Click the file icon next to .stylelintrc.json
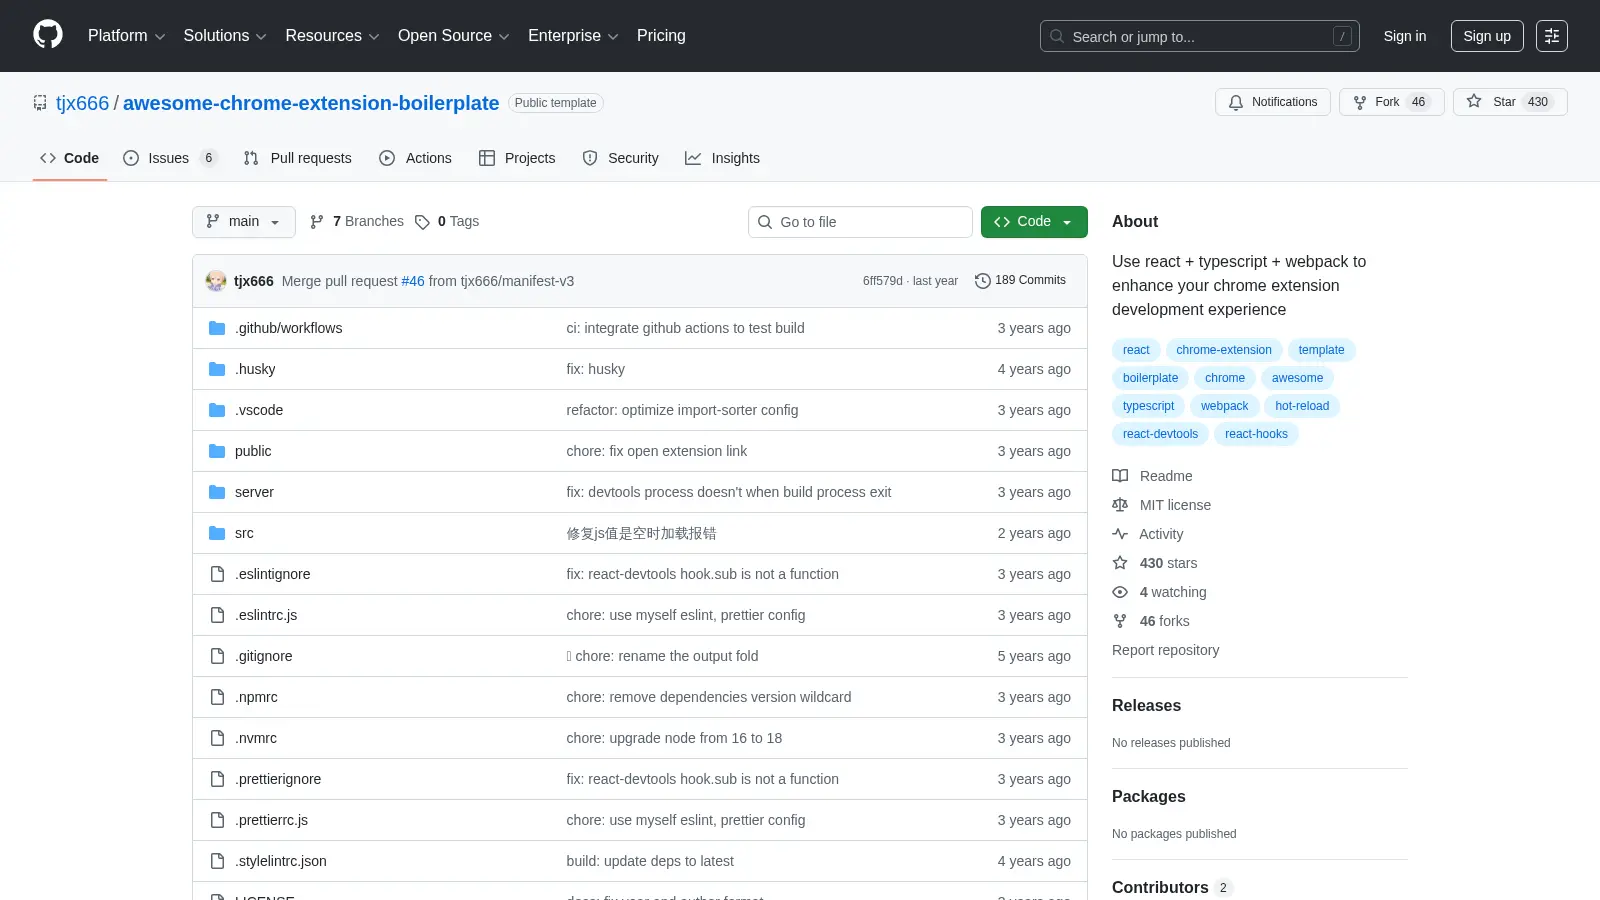Screen dimensions: 1600x900 click(217, 861)
